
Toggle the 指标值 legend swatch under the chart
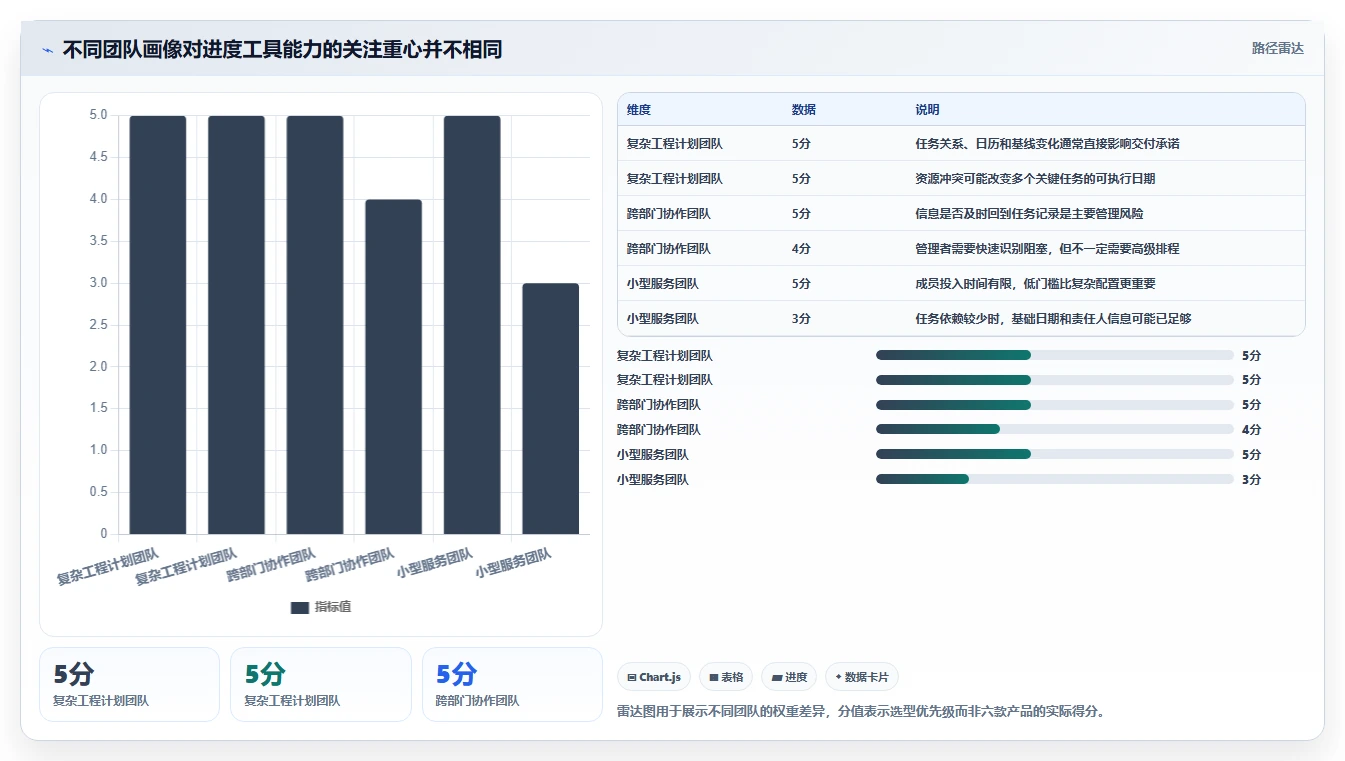click(x=299, y=607)
